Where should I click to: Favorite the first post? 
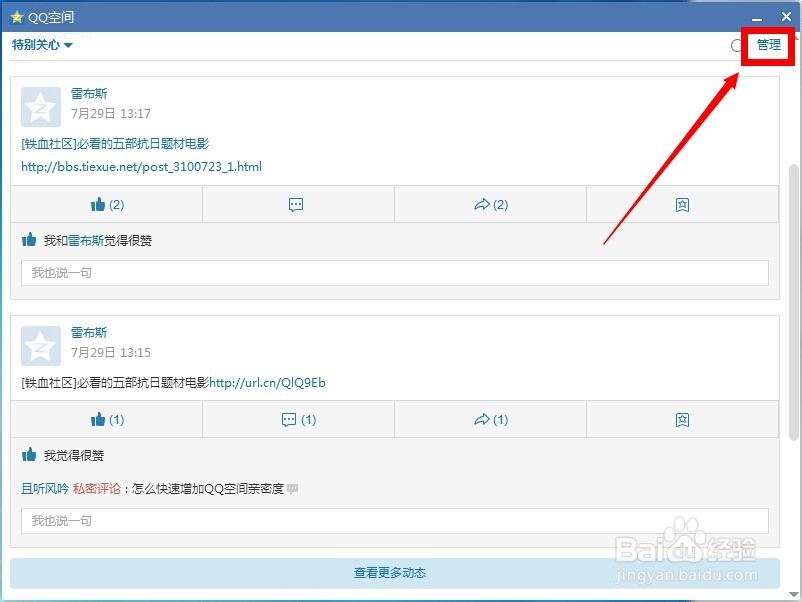[x=682, y=204]
